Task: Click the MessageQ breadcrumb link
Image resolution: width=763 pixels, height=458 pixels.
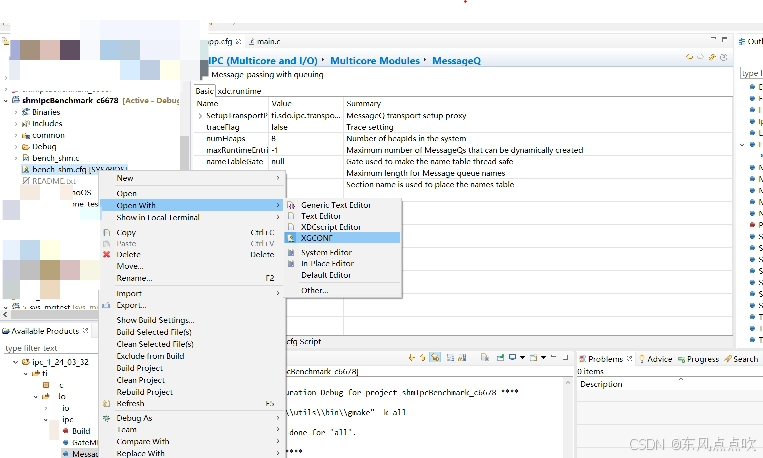Action: [x=456, y=61]
